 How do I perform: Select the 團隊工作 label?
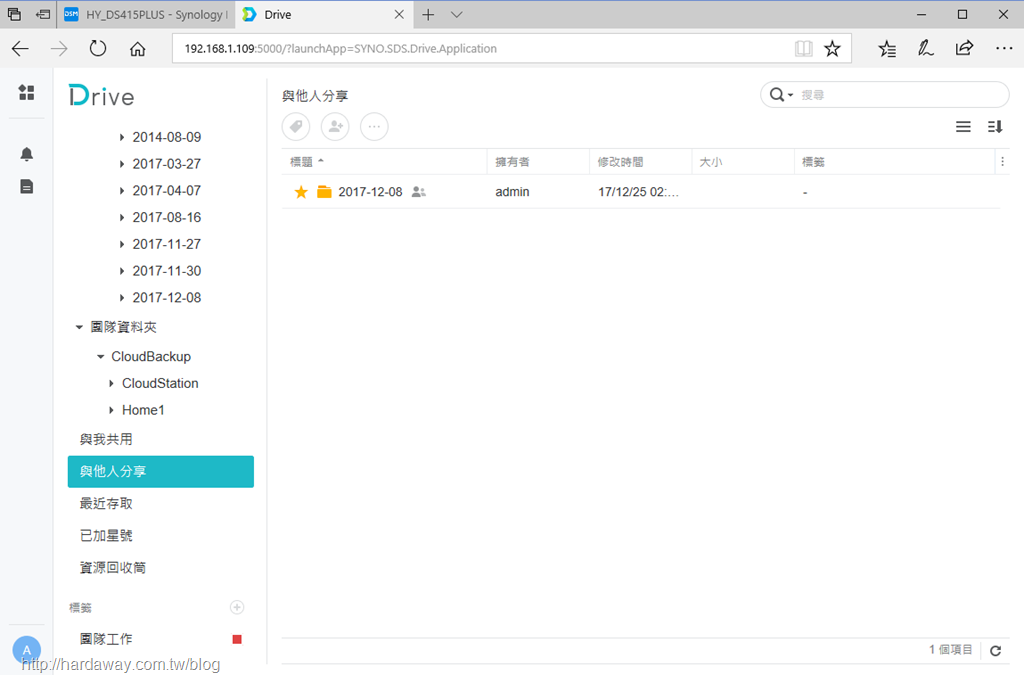(x=106, y=639)
